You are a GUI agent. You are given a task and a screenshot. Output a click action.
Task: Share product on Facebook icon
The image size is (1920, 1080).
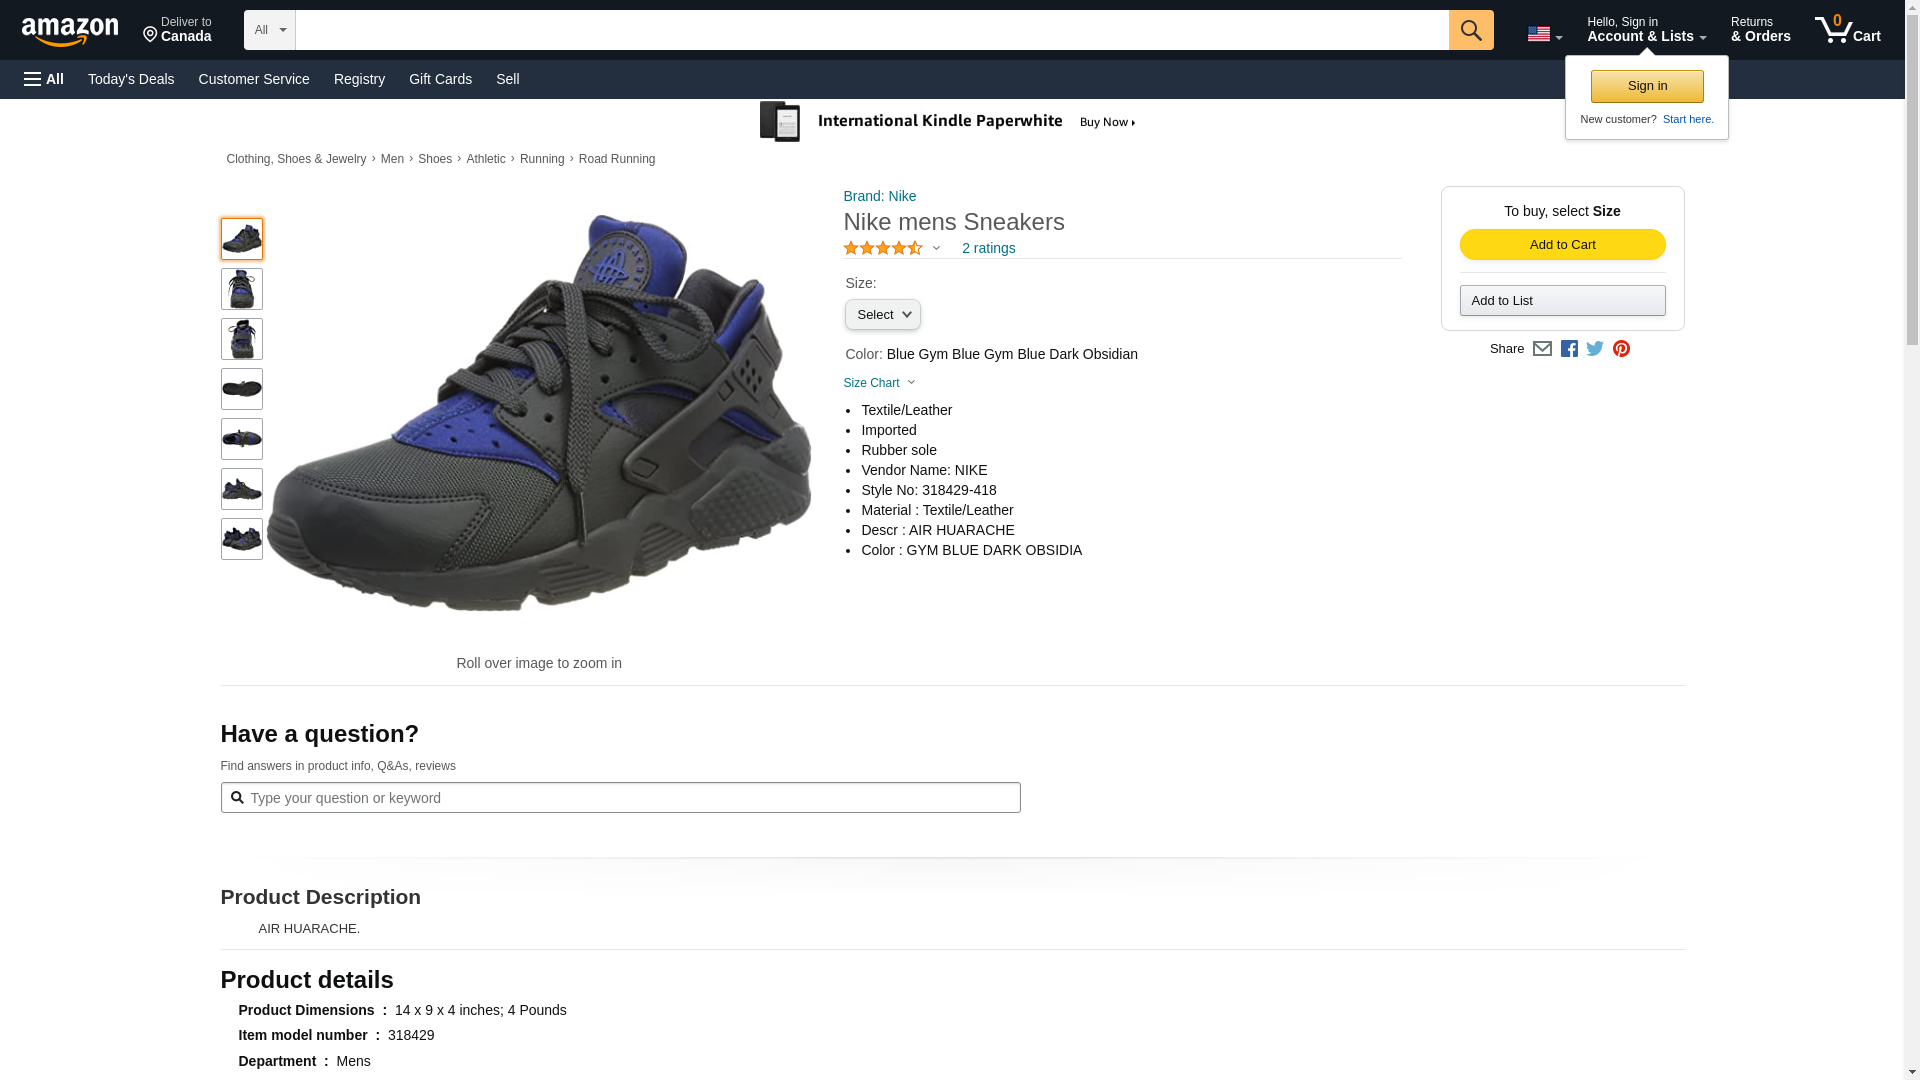[x=1569, y=349]
